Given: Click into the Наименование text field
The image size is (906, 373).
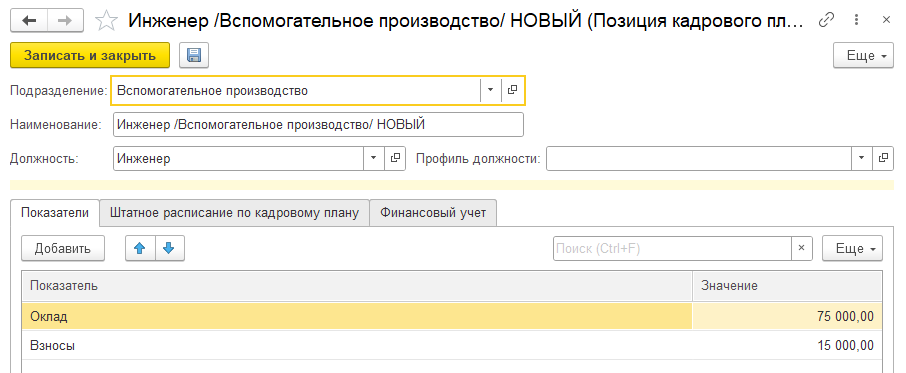Looking at the screenshot, I should [x=318, y=124].
